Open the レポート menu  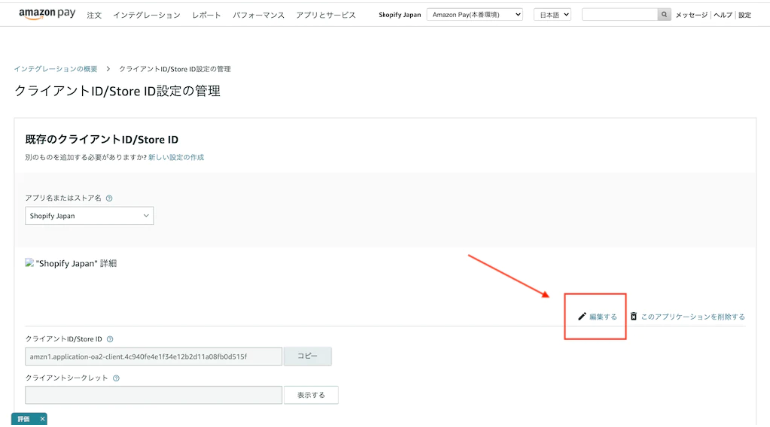click(x=206, y=15)
